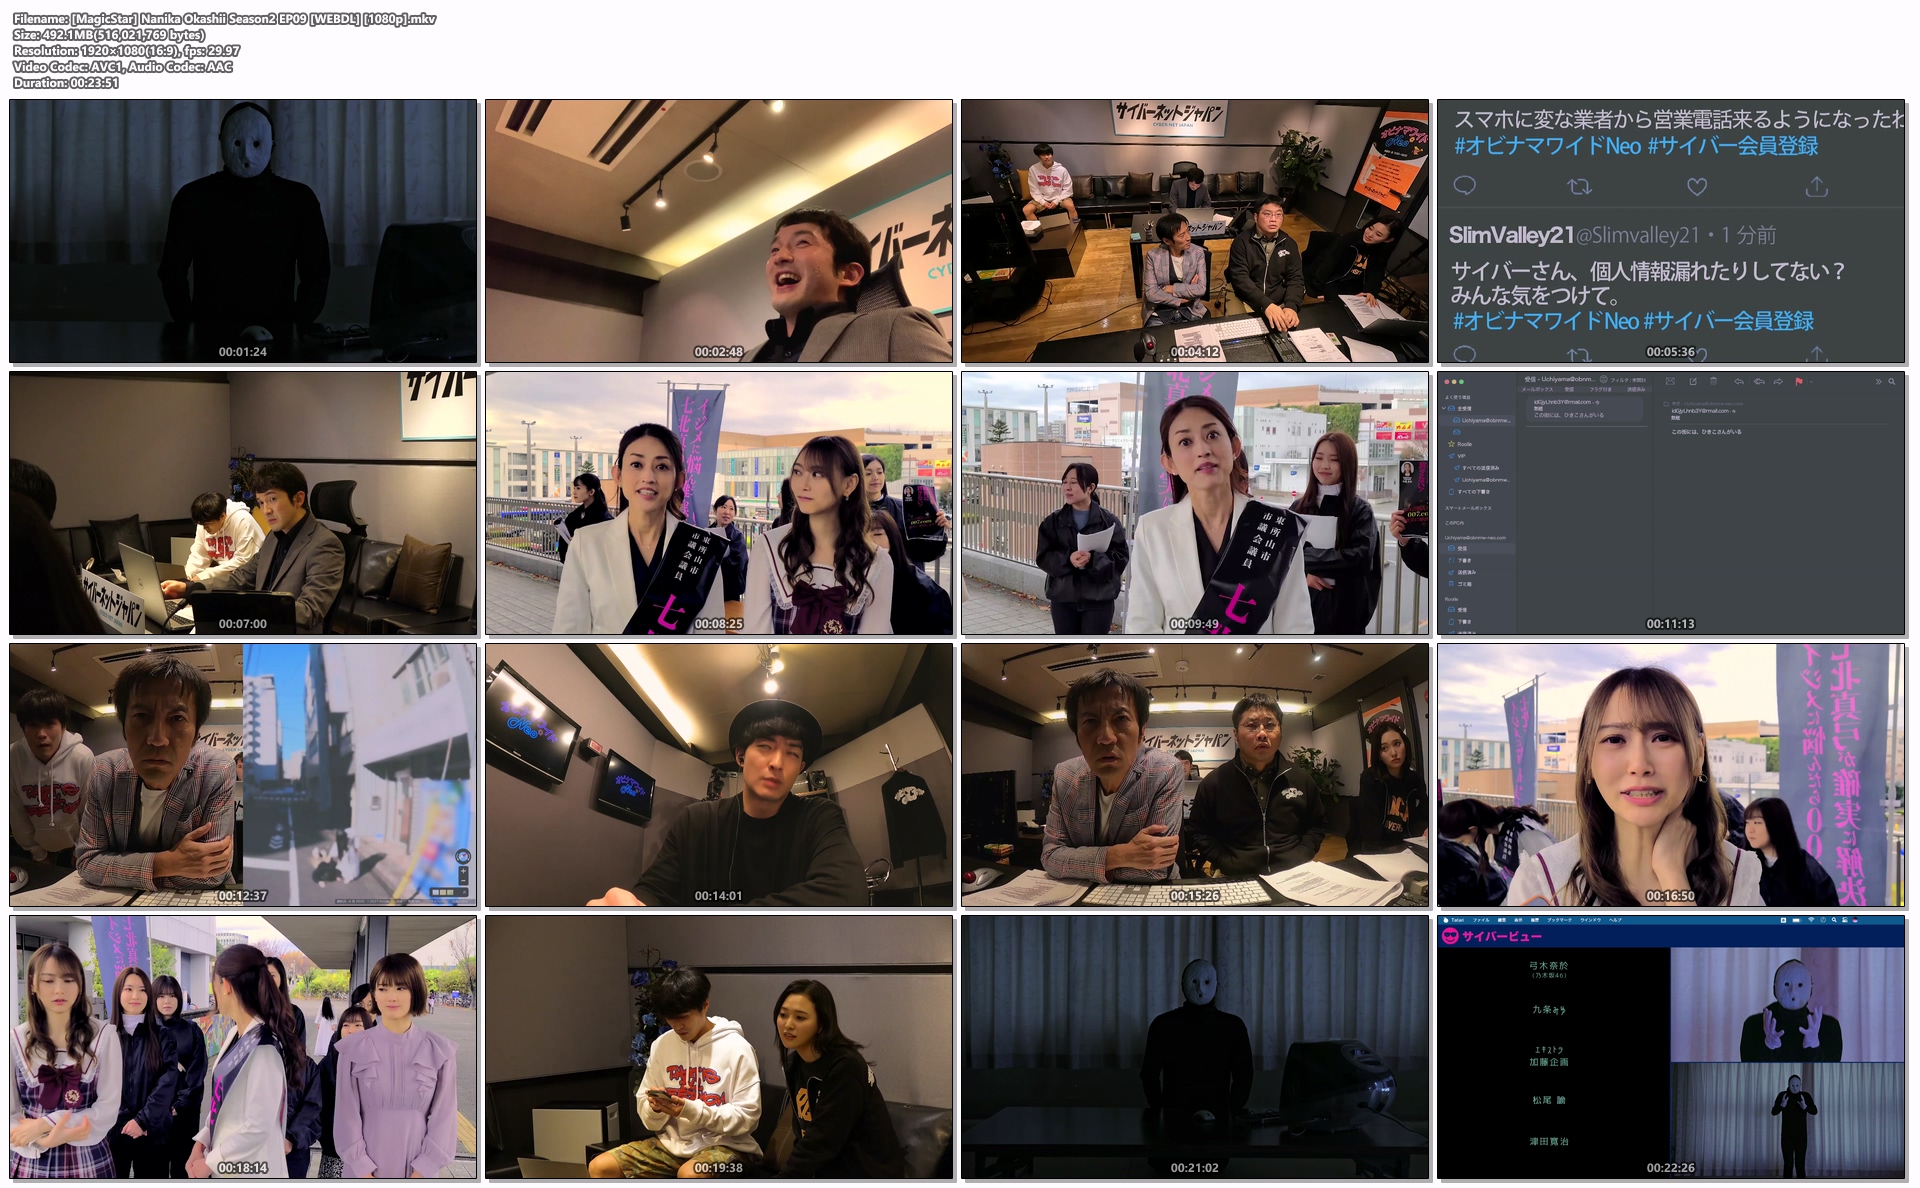This screenshot has height=1188, width=1920.
Task: Click the trash icon in mail toolbar
Action: (1713, 381)
